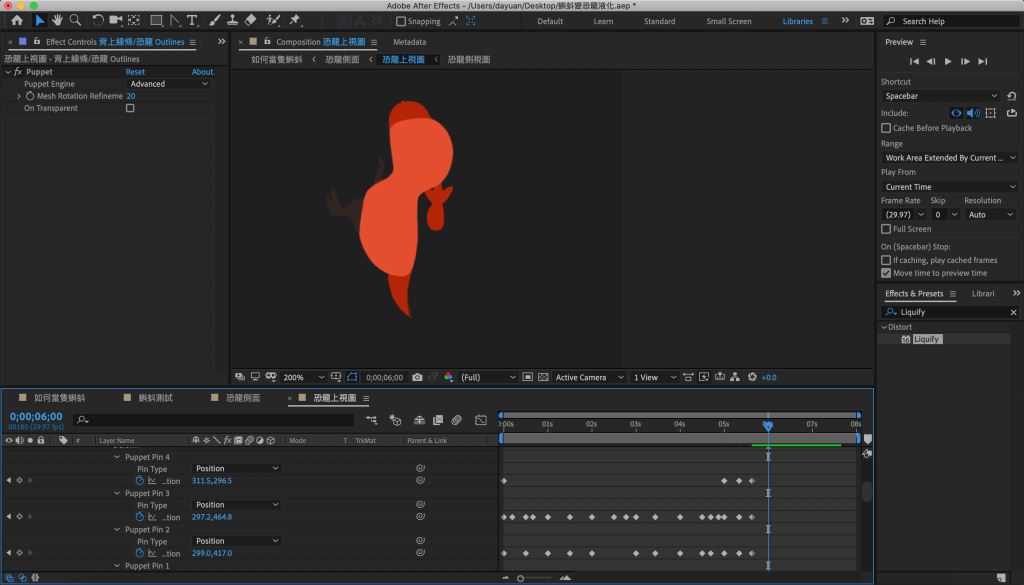Select the Rectangle shape tool

pos(156,20)
